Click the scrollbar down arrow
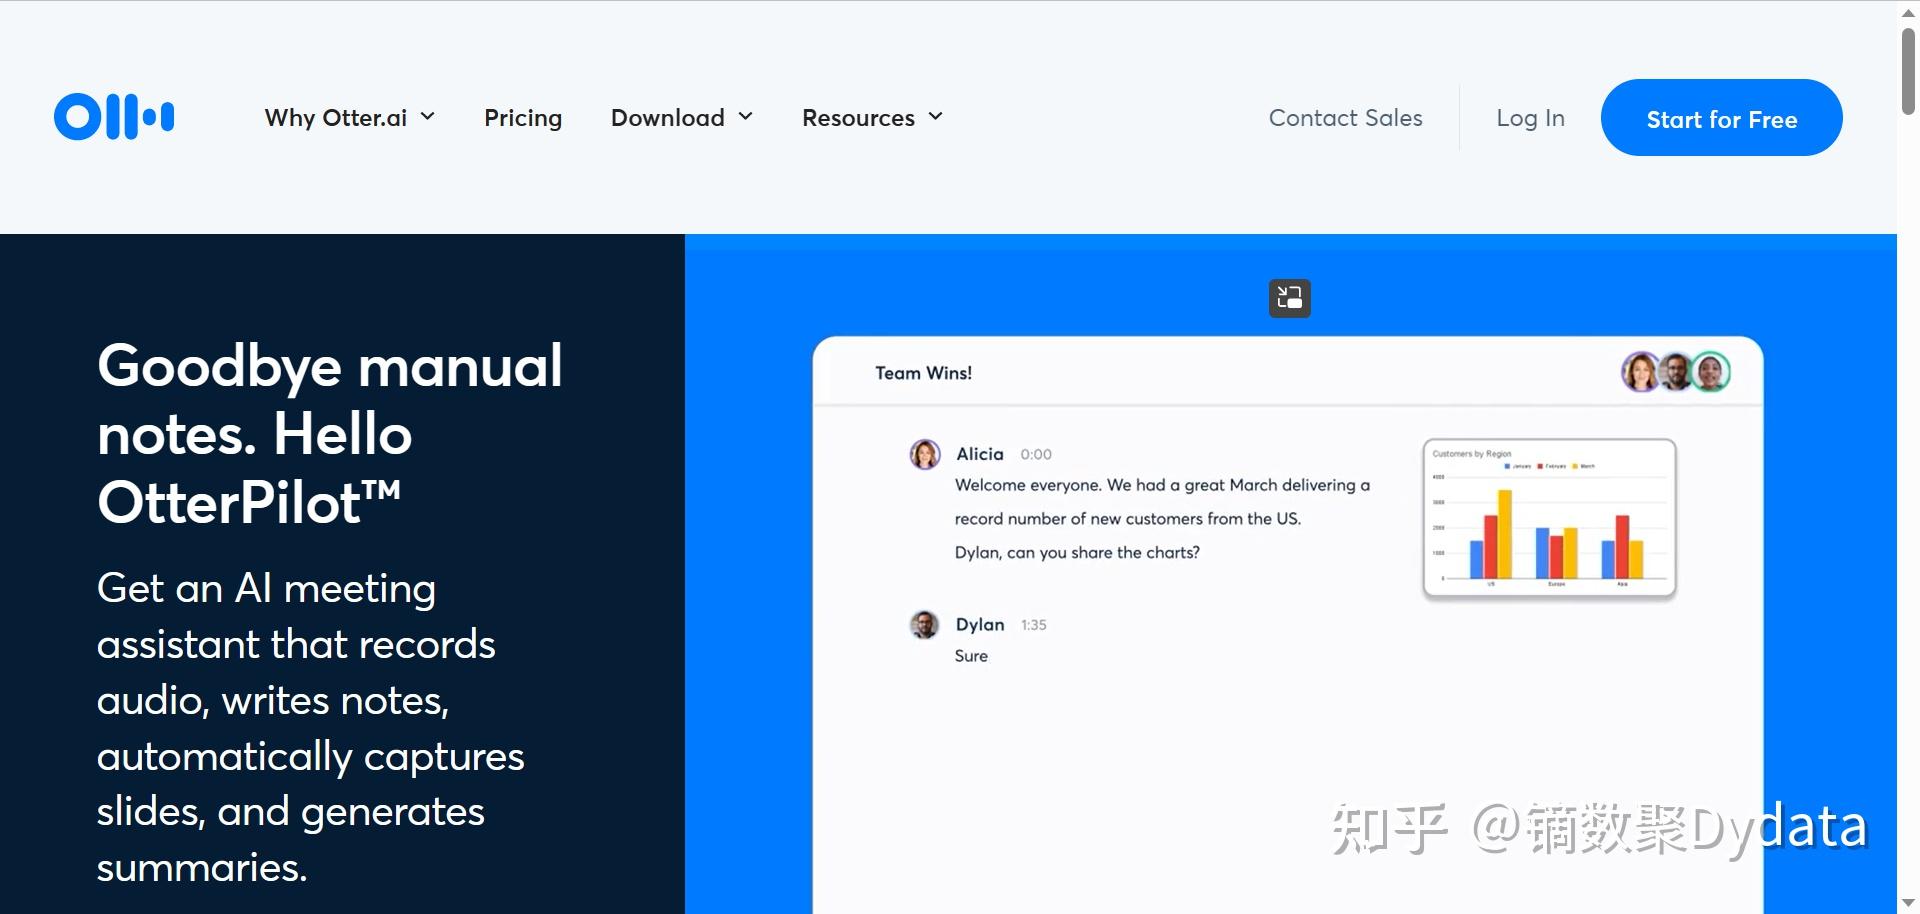This screenshot has height=914, width=1920. [1908, 903]
